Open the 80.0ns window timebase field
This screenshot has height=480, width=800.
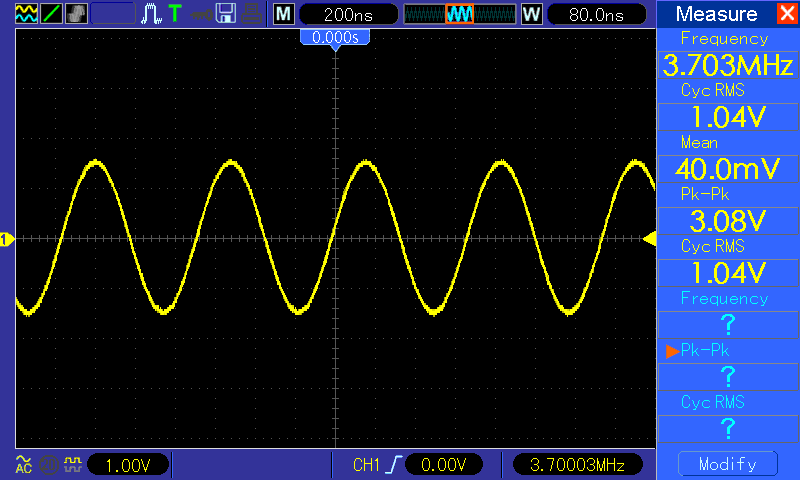tap(593, 14)
